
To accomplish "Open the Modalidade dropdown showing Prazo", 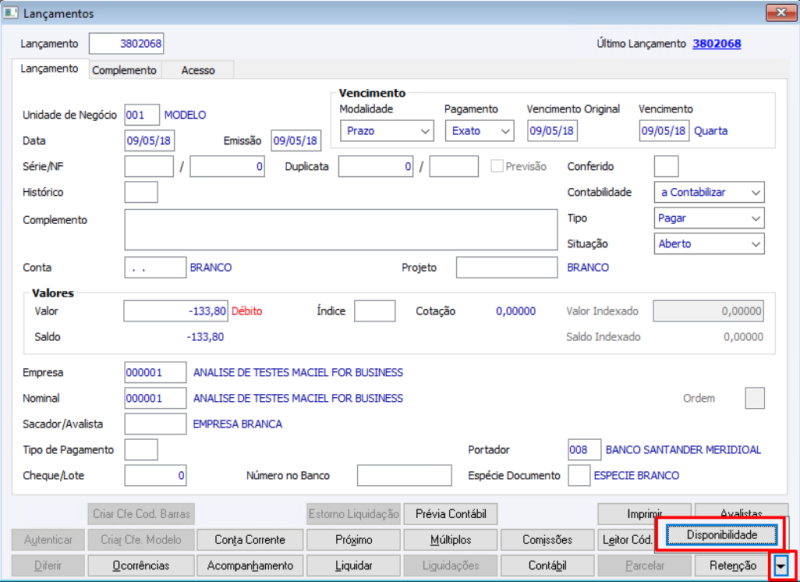I will (387, 131).
